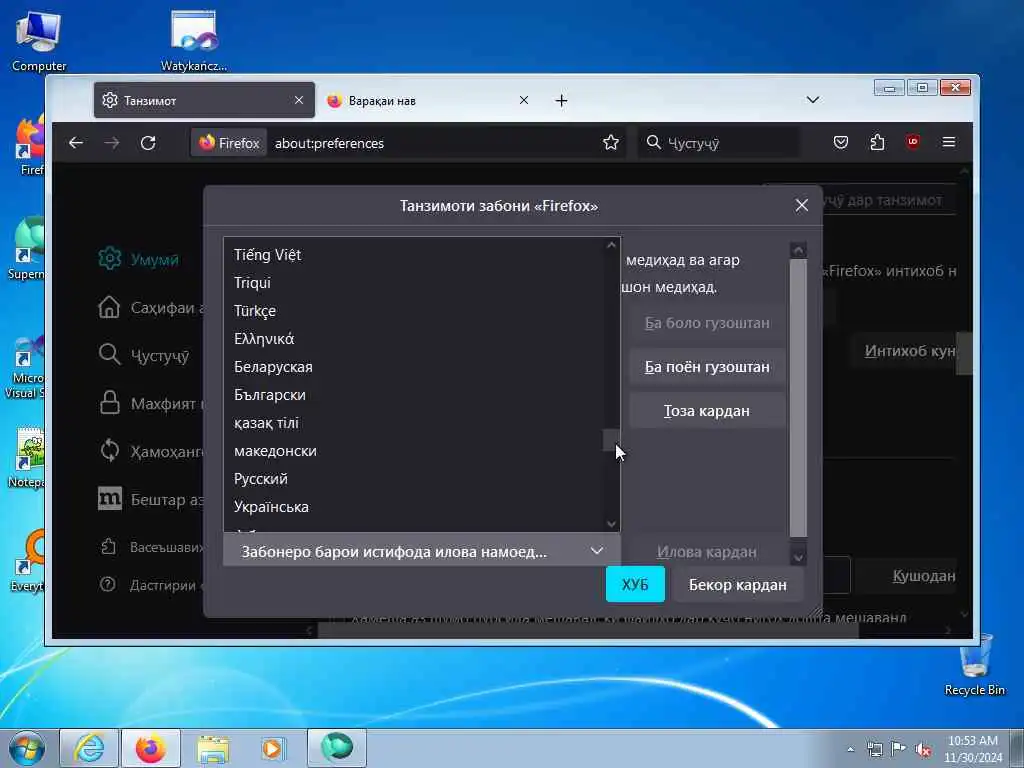1024x768 pixels.
Task: Close the Варақаи нав tab
Action: click(524, 100)
